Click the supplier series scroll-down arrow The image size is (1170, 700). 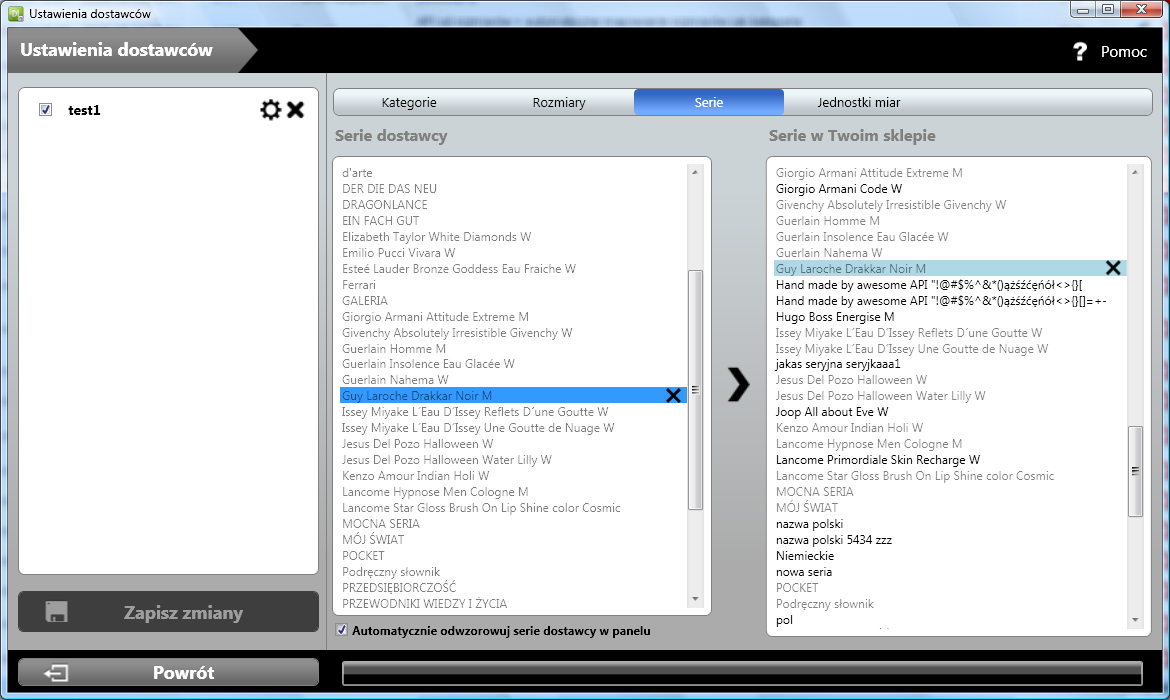[695, 599]
